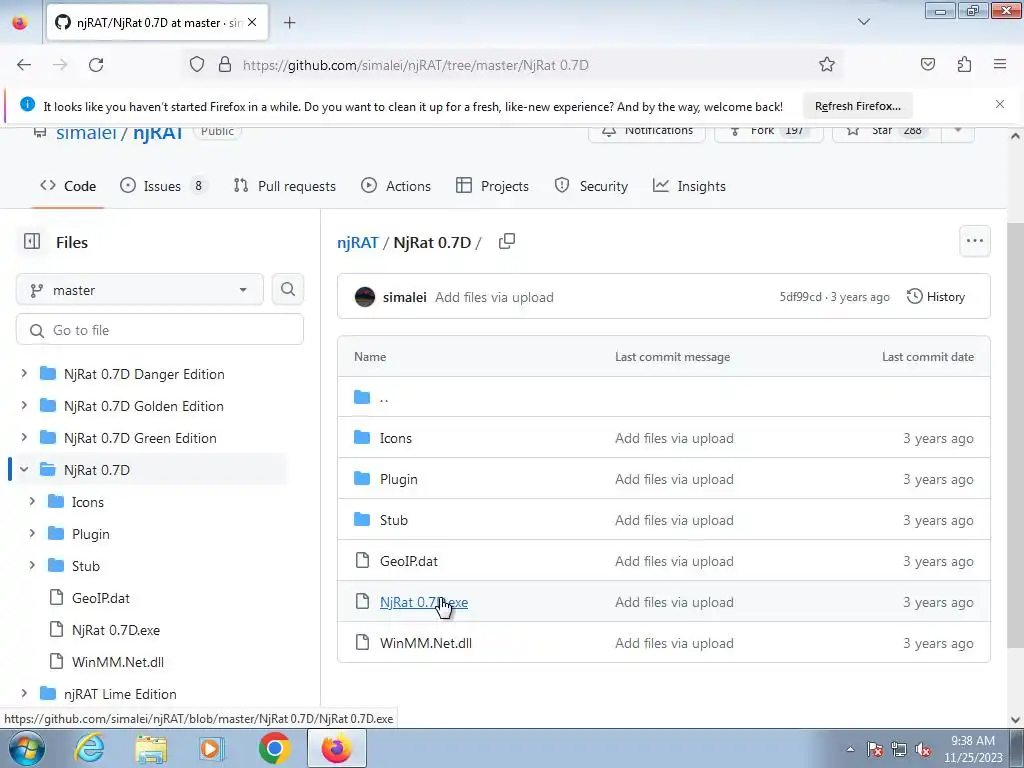
Task: Open the Actions tab
Action: [x=396, y=186]
